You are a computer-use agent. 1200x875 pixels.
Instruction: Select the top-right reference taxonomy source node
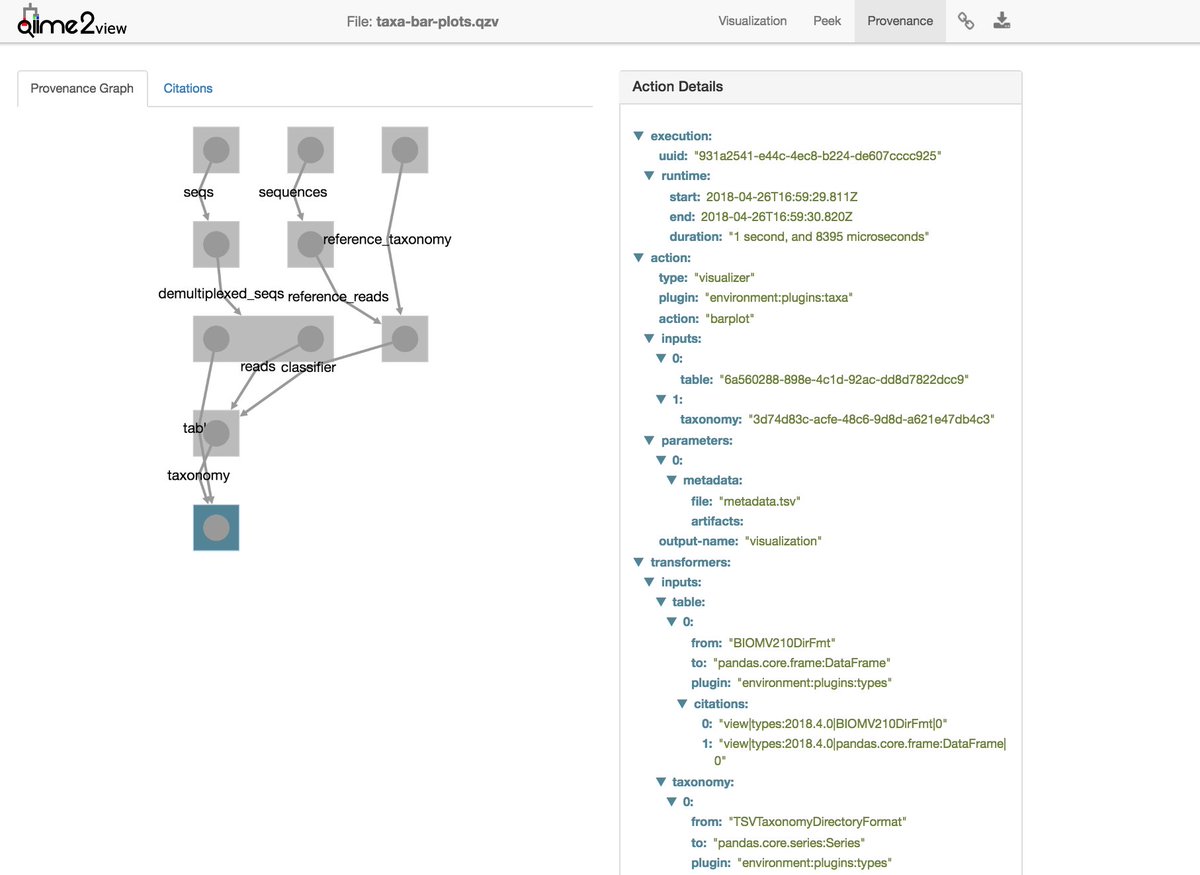coord(404,150)
